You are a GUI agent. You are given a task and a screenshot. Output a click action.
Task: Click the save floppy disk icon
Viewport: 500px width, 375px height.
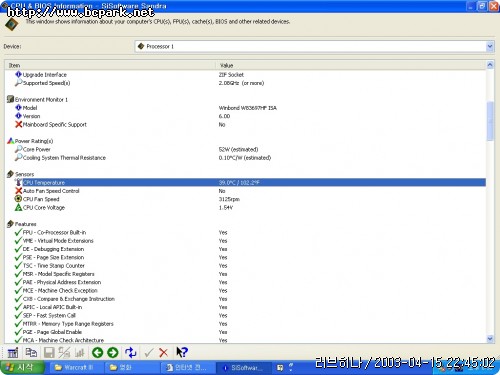point(49,352)
